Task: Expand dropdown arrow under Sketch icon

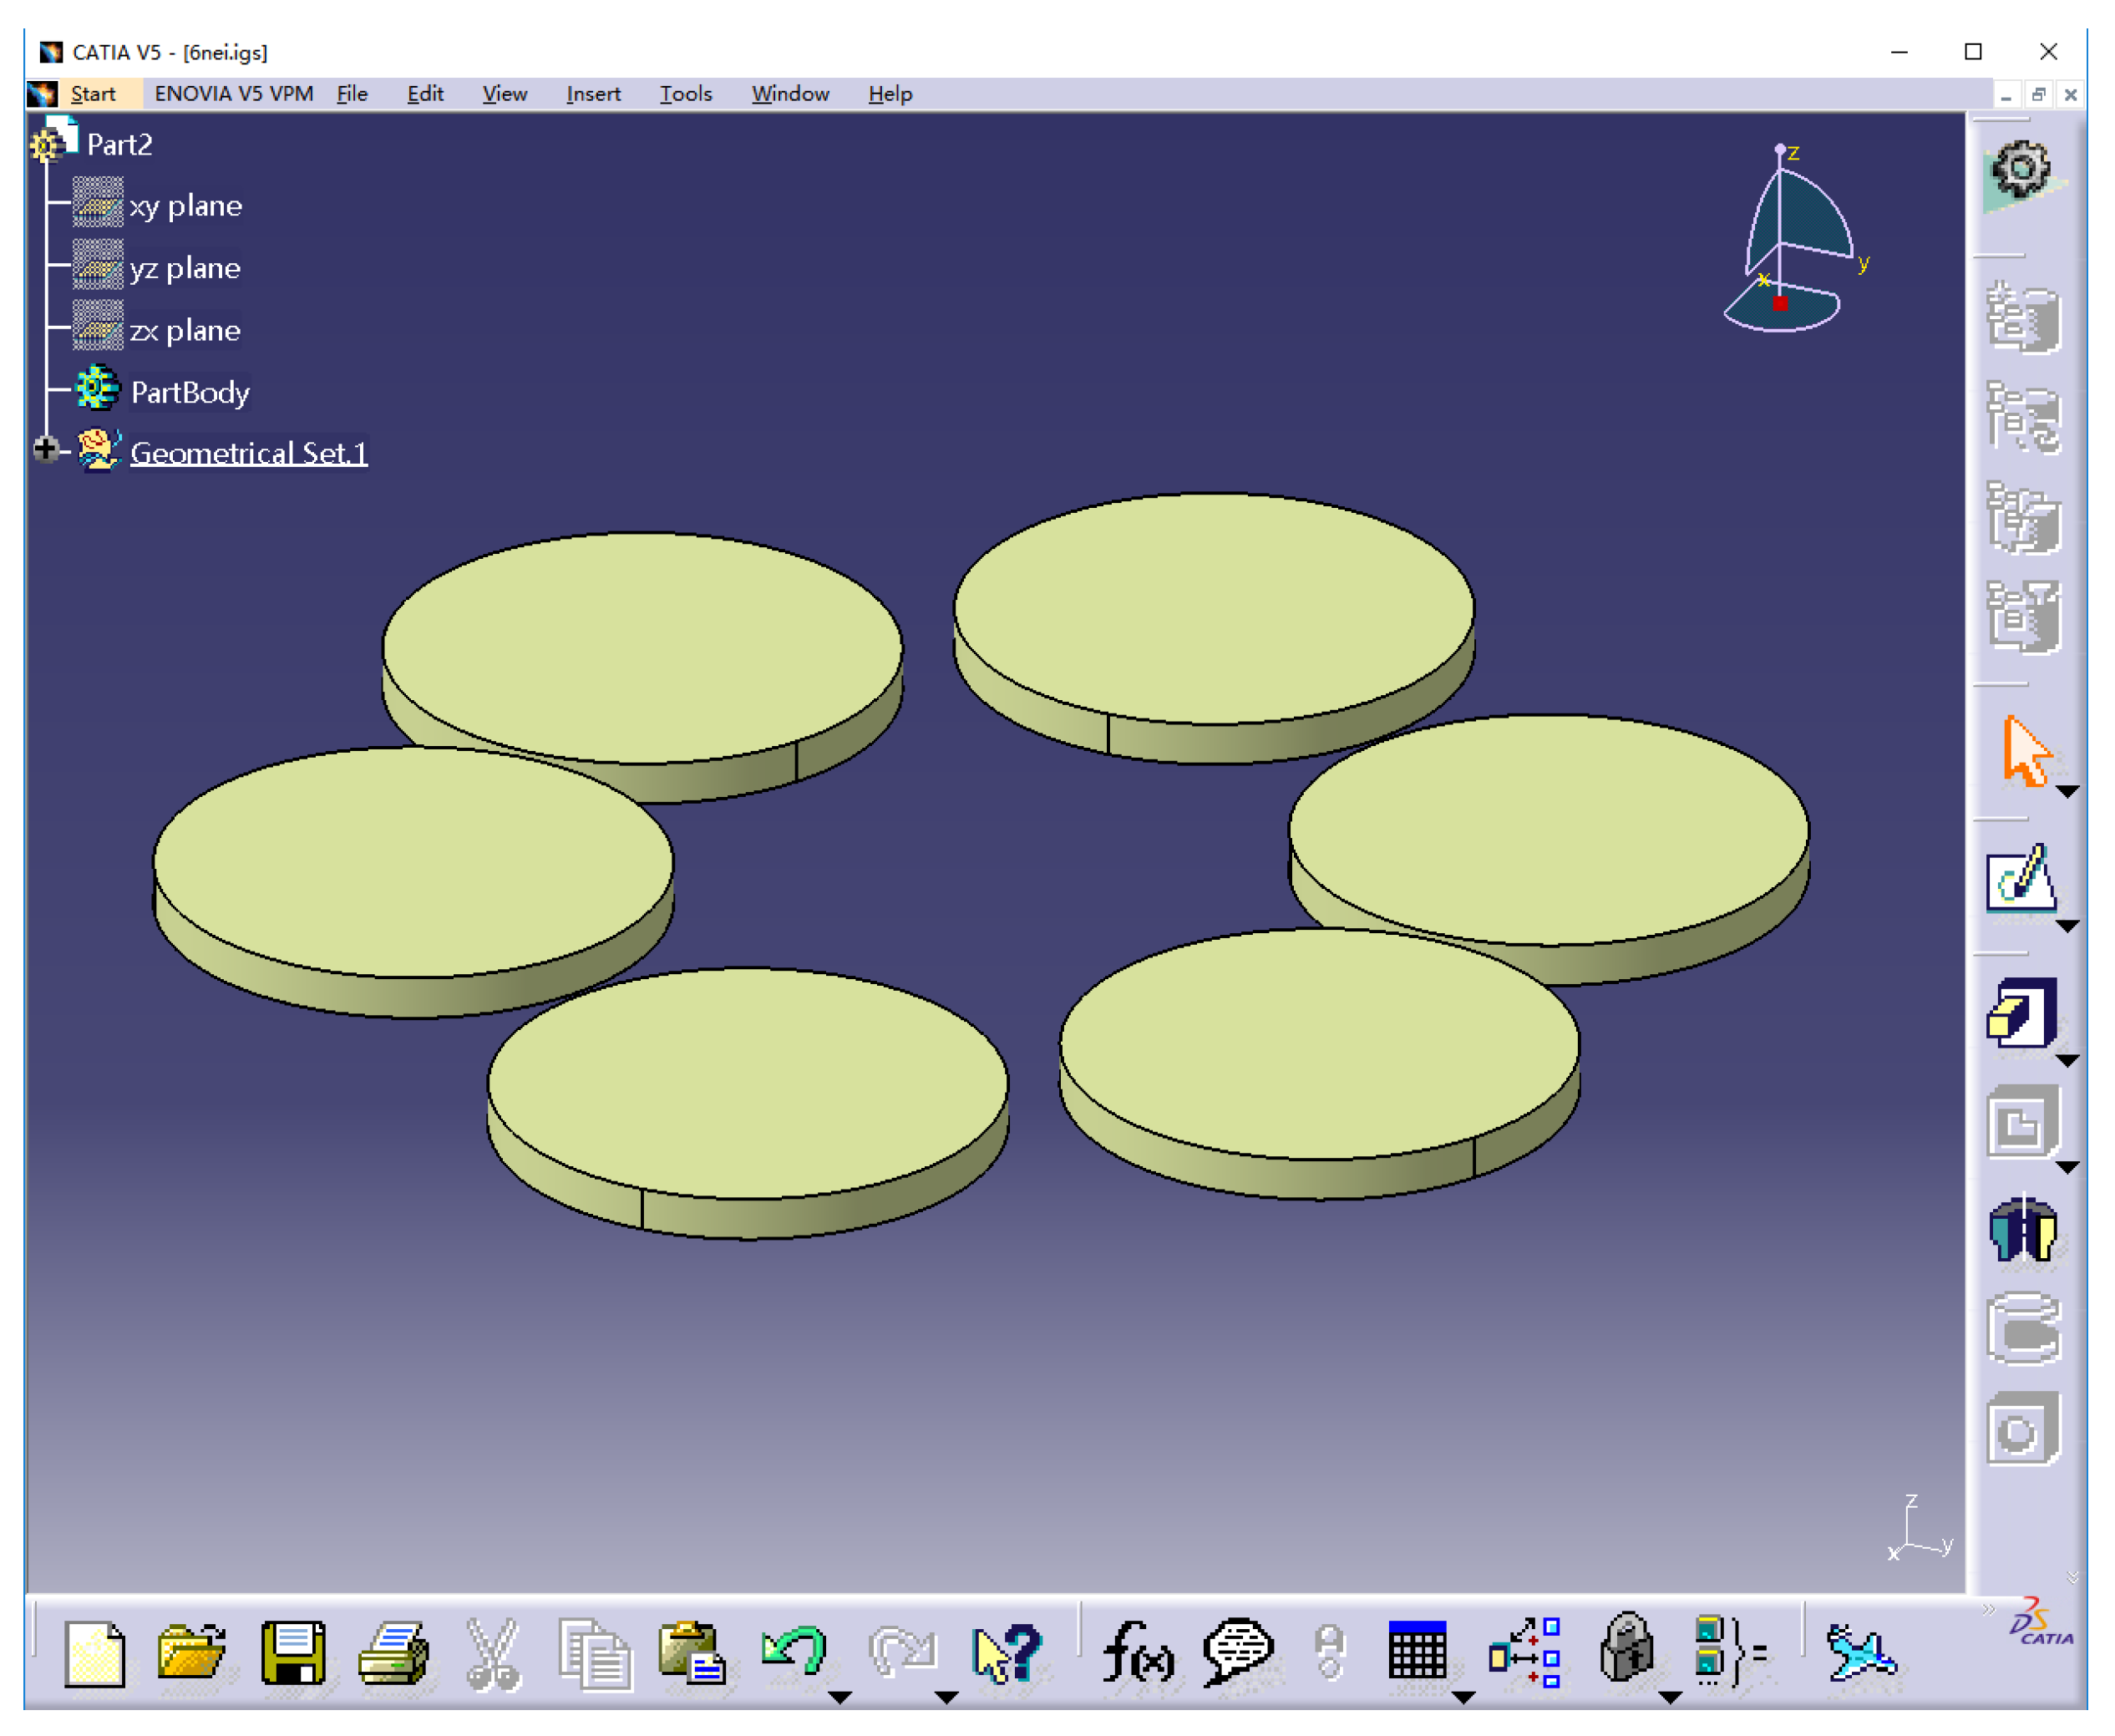Action: pos(2067,926)
